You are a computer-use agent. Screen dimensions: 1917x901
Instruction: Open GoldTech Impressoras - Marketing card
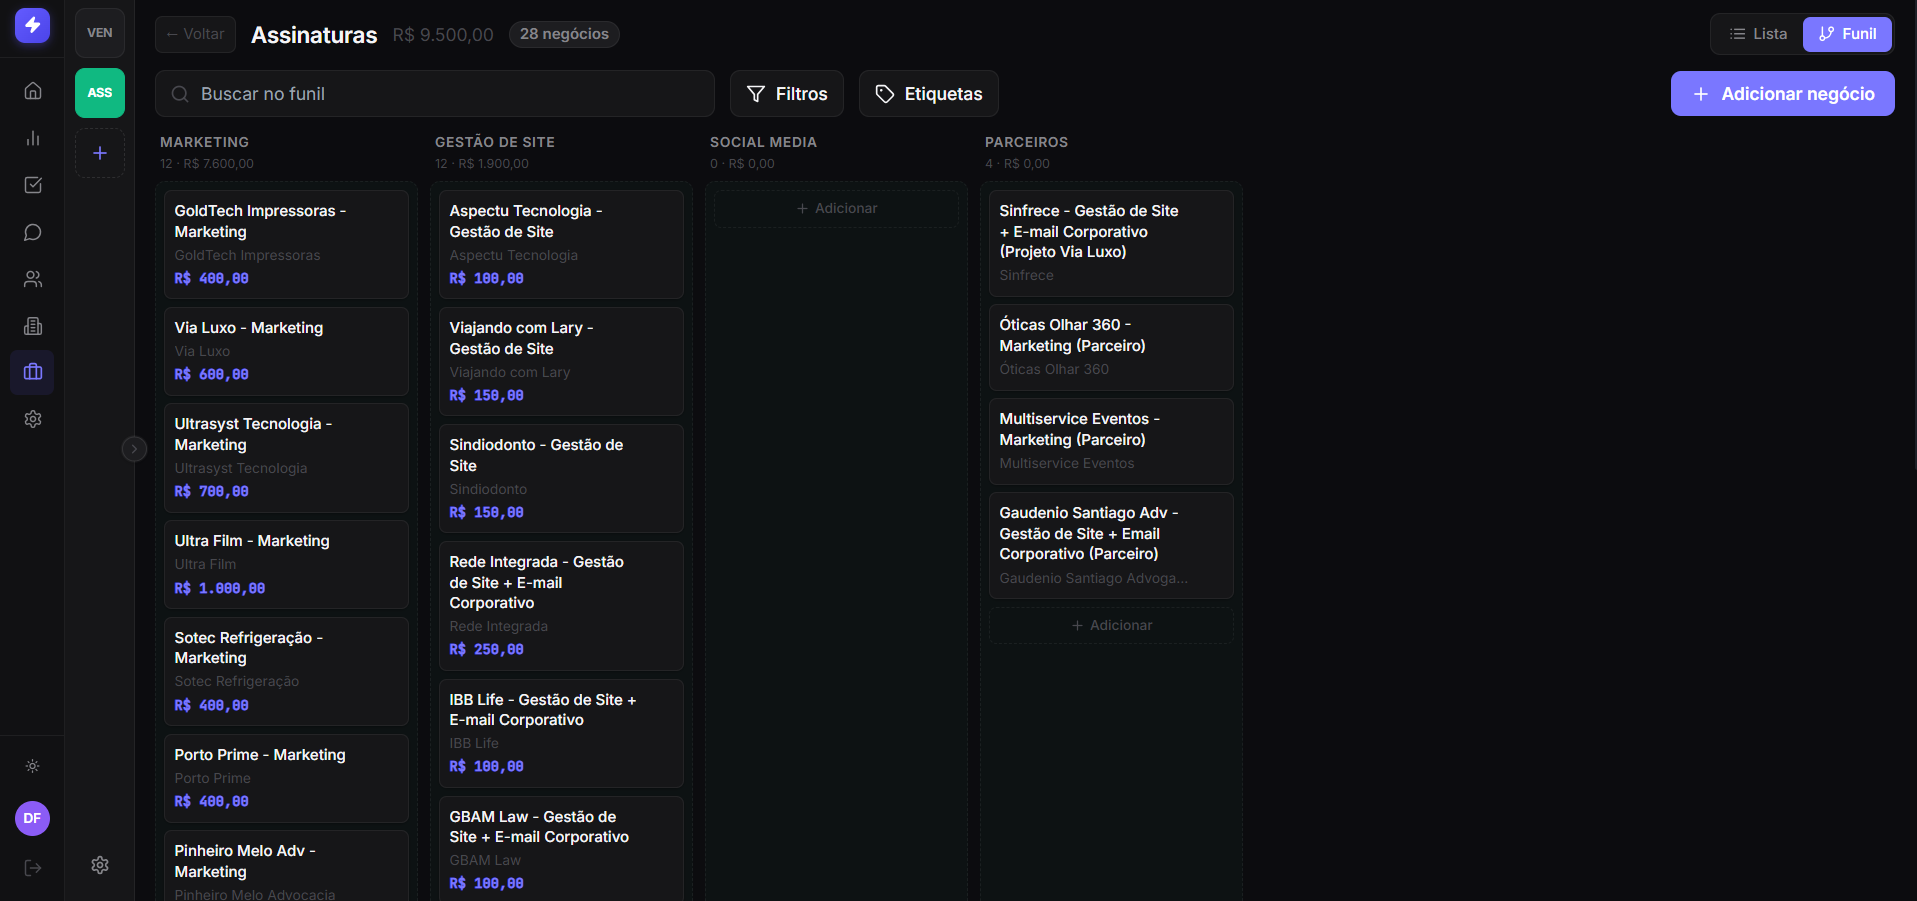[x=286, y=244]
